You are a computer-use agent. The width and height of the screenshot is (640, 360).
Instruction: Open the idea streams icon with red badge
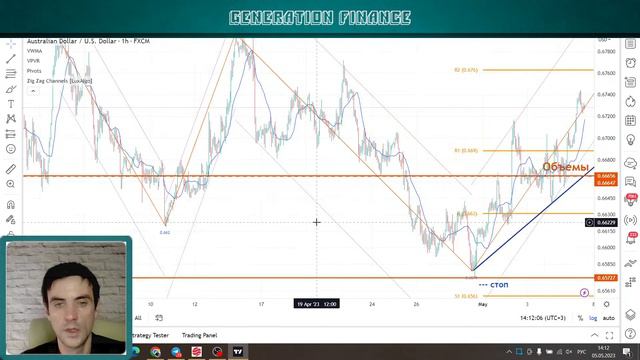tap(631, 200)
